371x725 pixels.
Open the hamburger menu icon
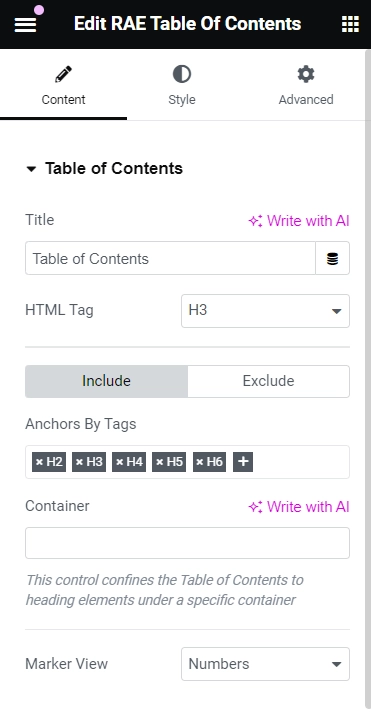(25, 25)
